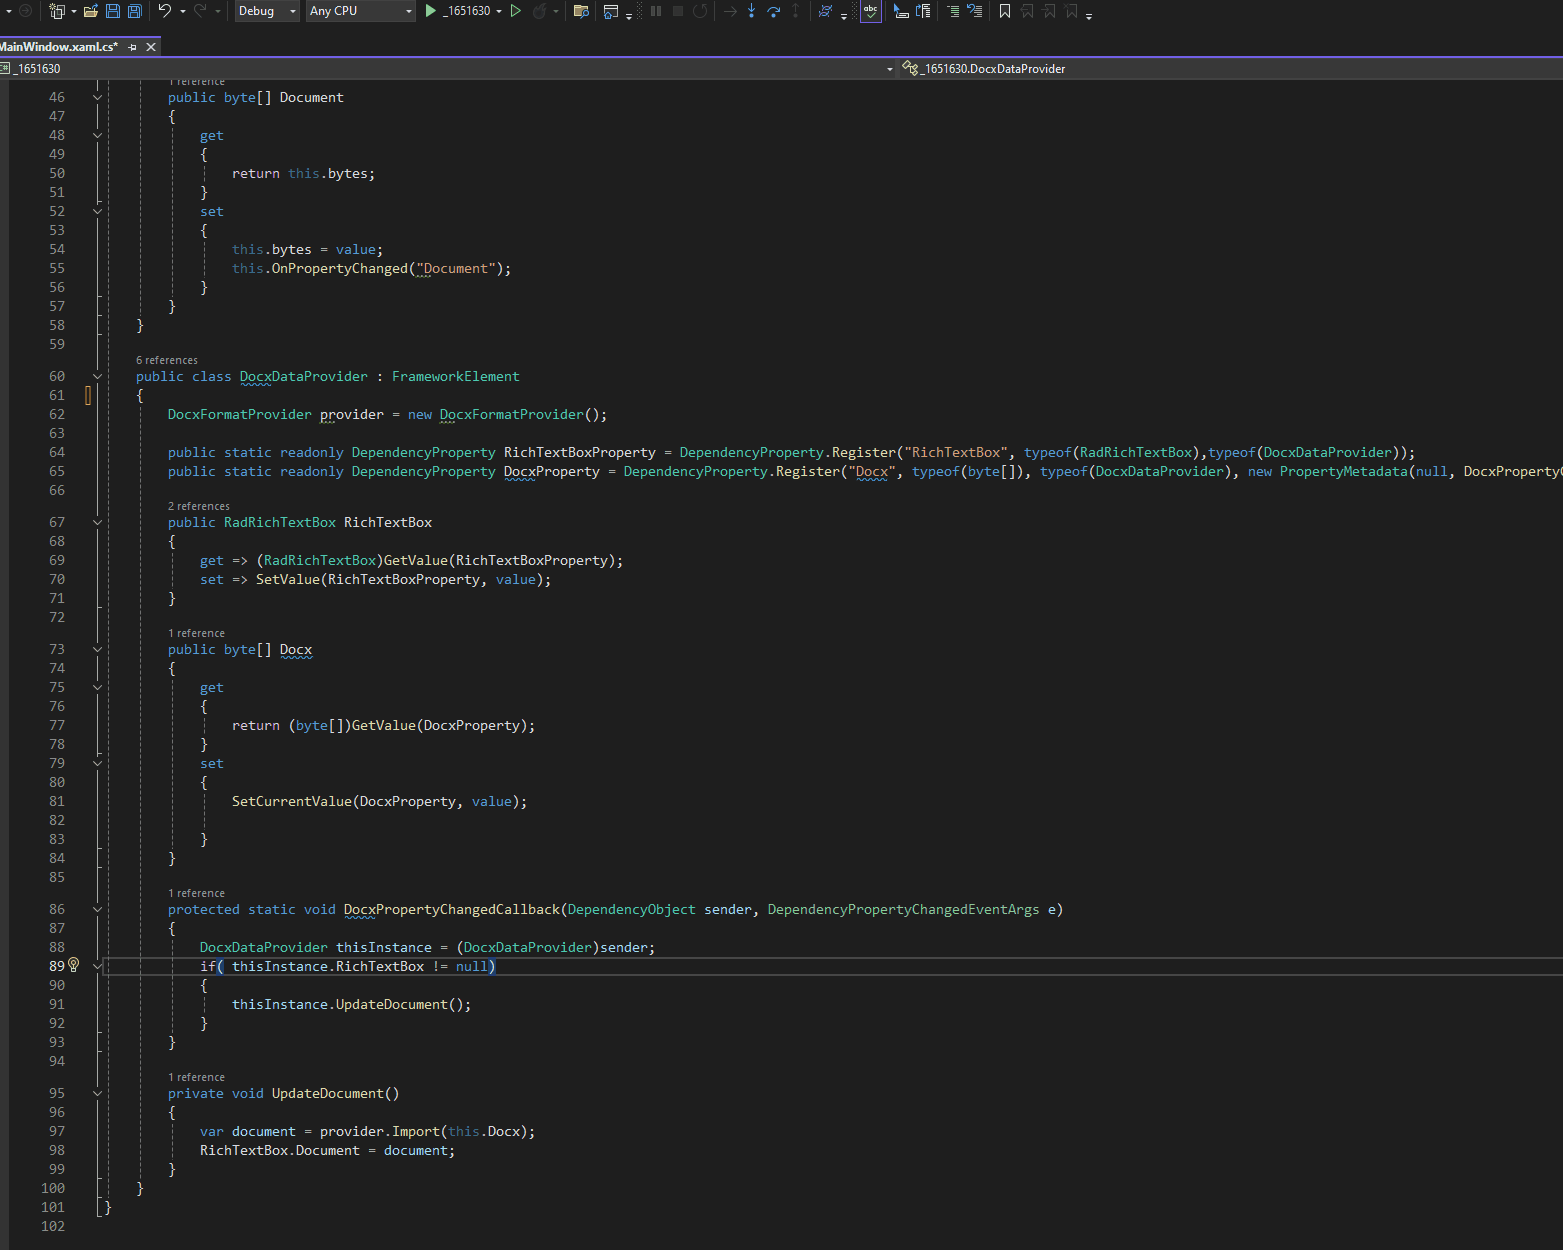The height and width of the screenshot is (1250, 1563).
Task: Click the Step Over debug icon
Action: click(773, 11)
